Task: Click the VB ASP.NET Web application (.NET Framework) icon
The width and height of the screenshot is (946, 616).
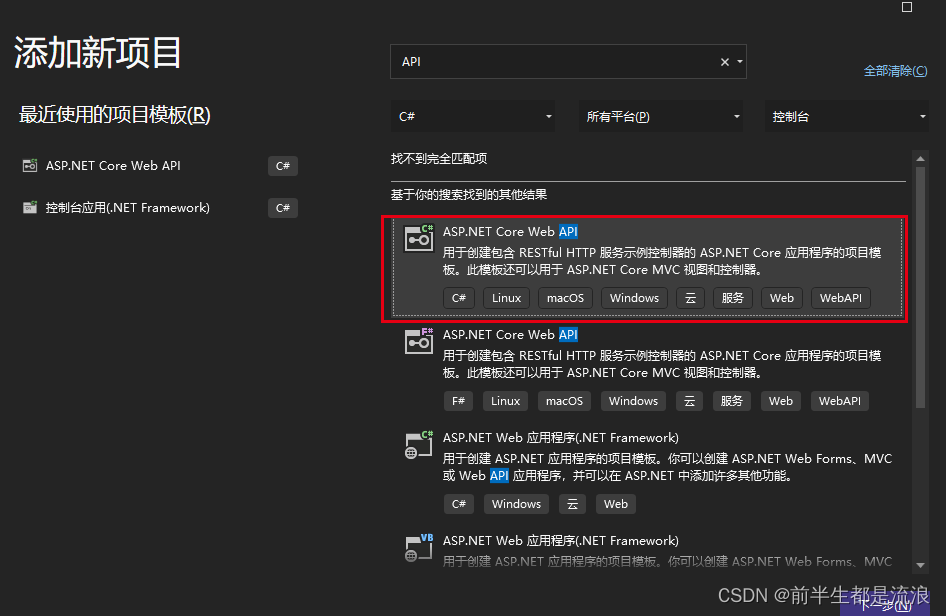Action: 419,547
